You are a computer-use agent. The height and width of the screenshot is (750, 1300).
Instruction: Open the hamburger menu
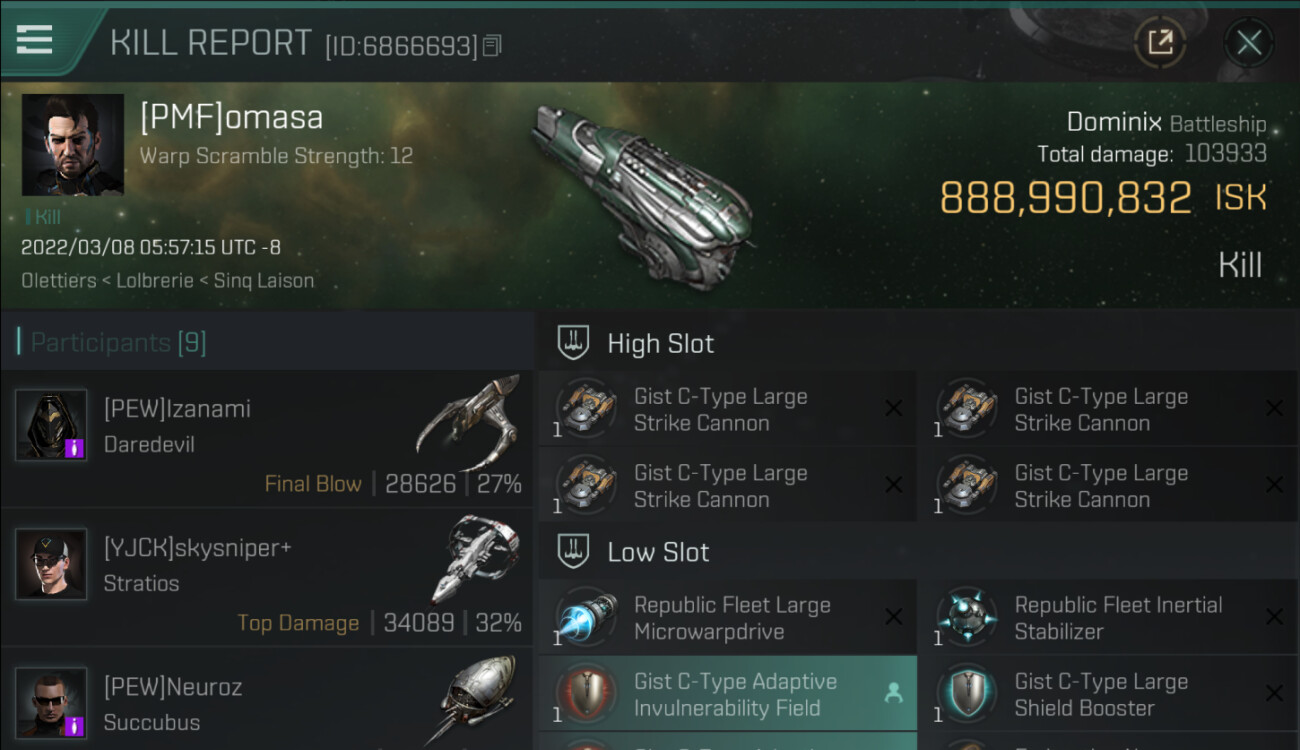[x=34, y=40]
